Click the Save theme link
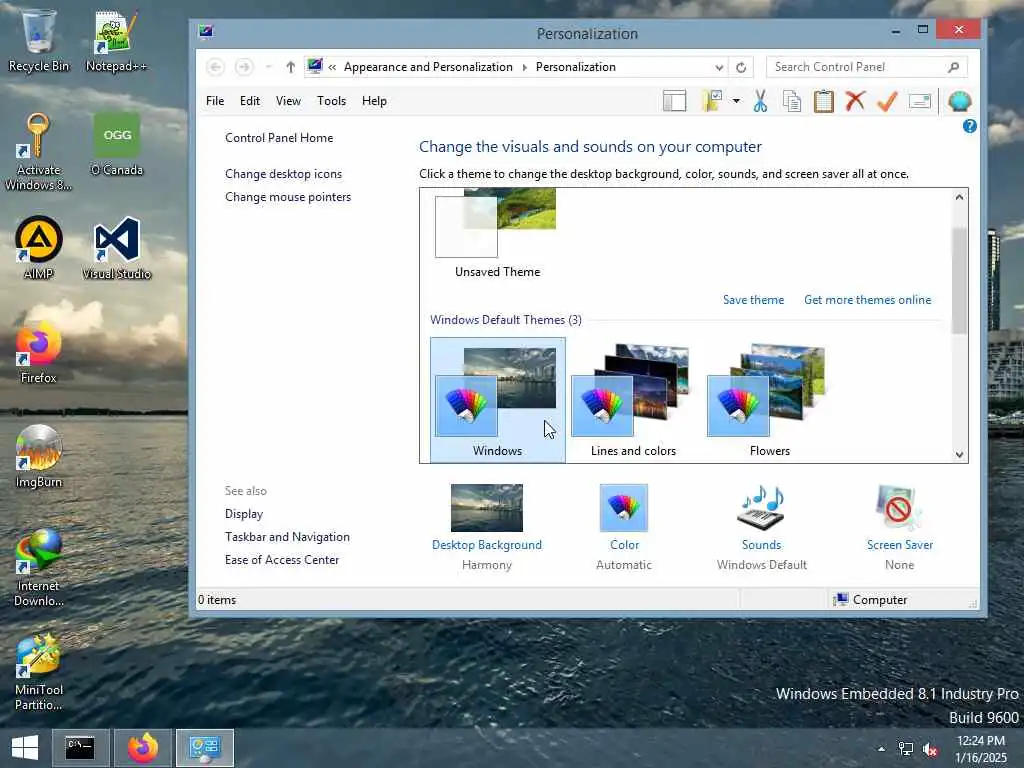This screenshot has height=768, width=1024. click(753, 300)
